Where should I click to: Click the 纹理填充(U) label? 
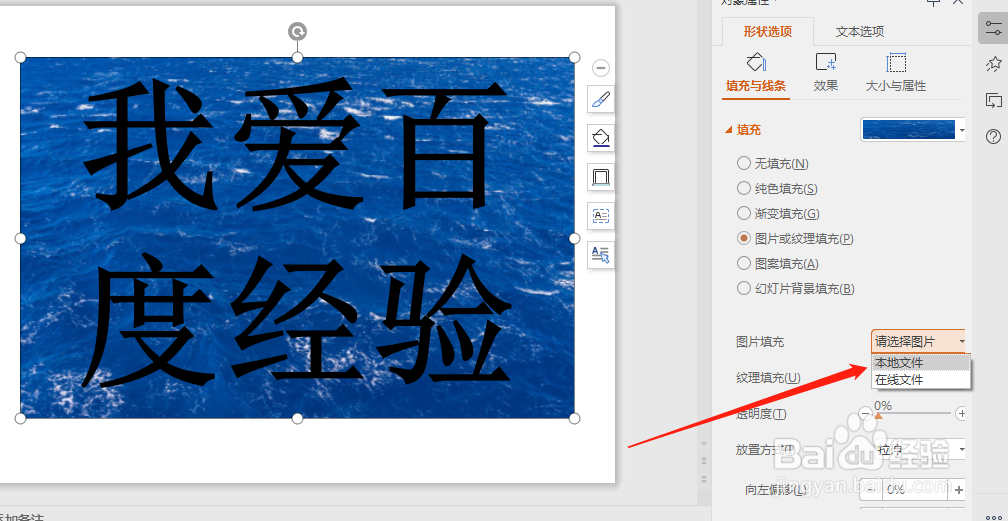768,378
